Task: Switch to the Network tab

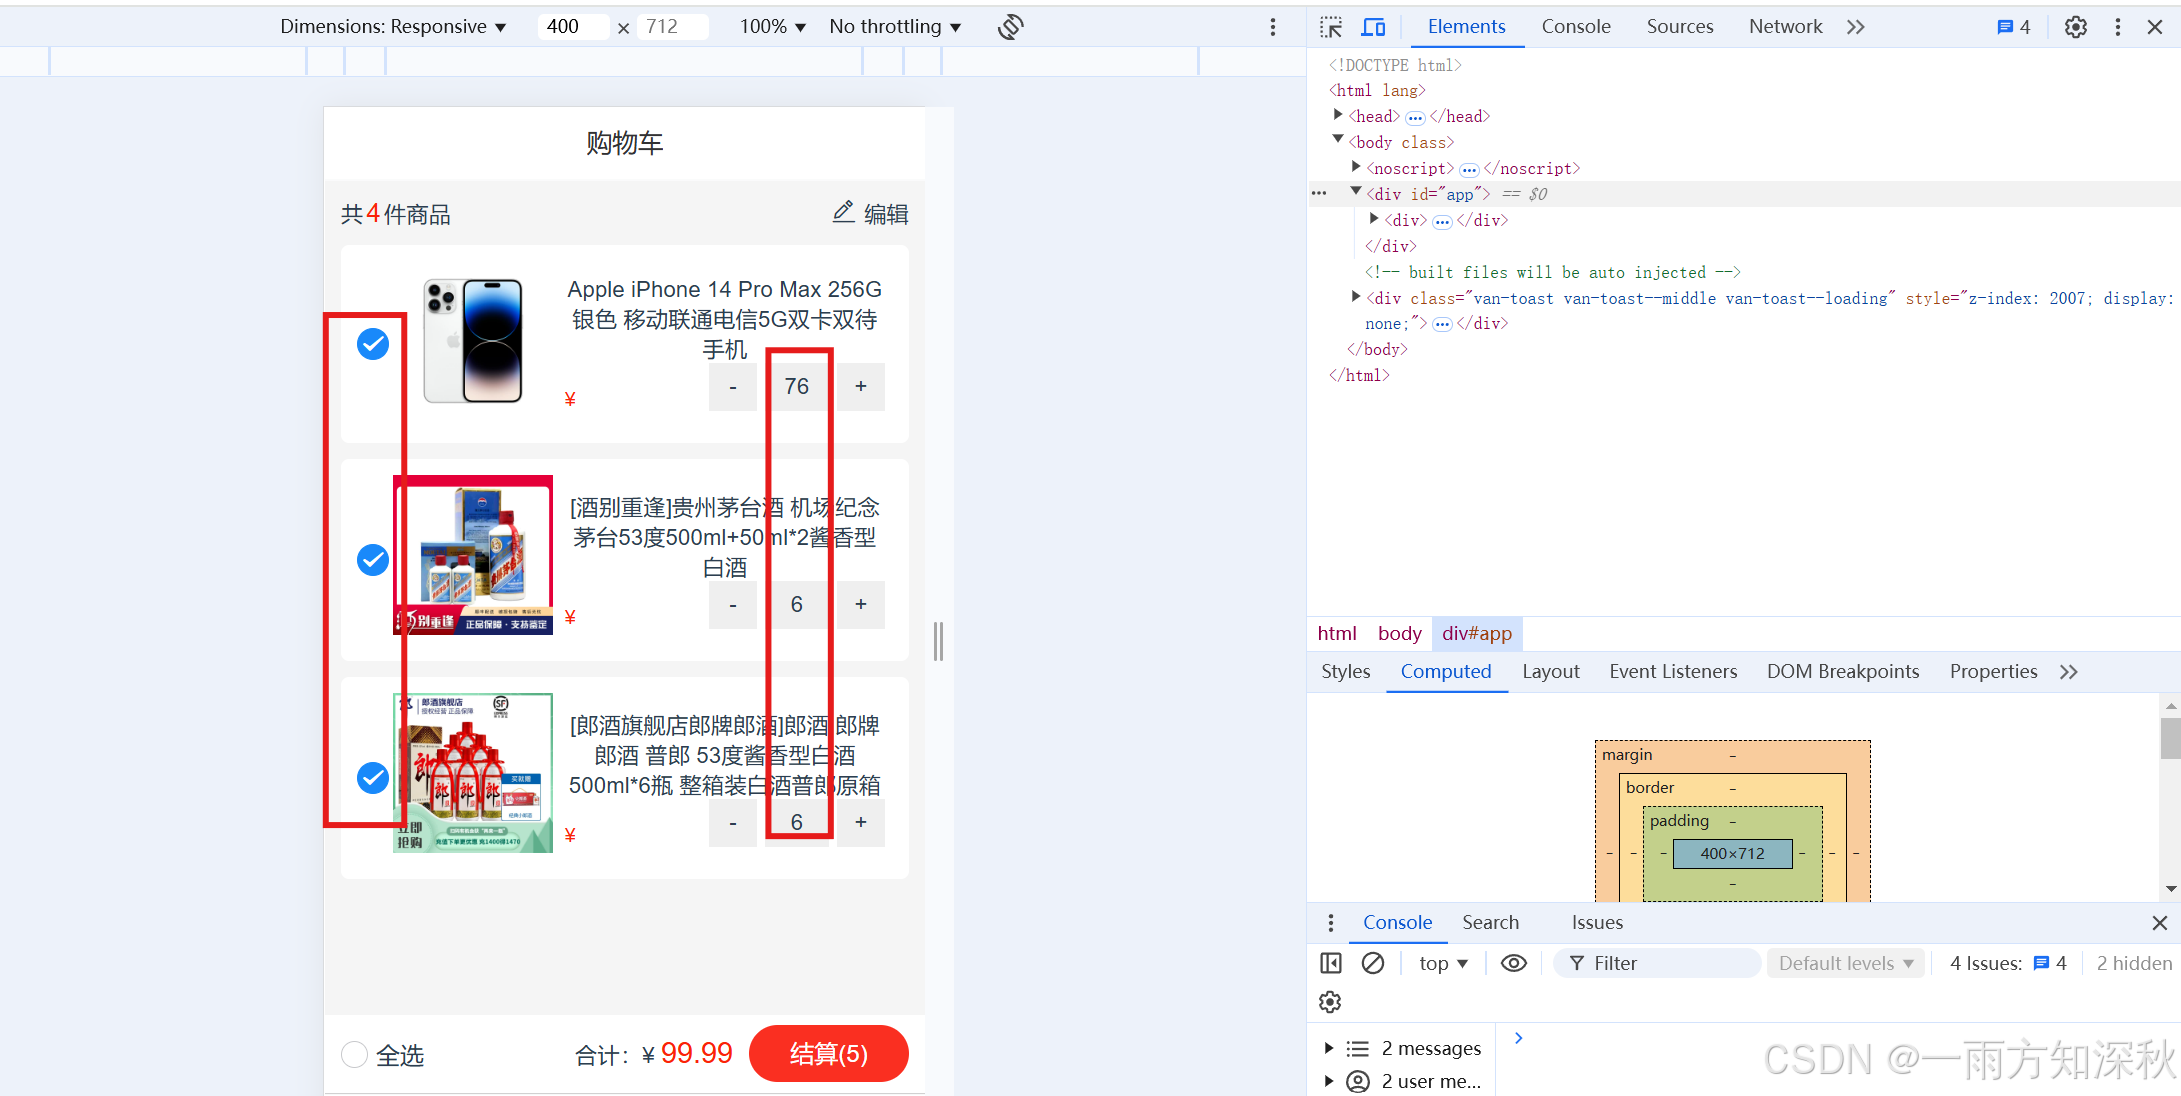Action: pyautogui.click(x=1785, y=27)
